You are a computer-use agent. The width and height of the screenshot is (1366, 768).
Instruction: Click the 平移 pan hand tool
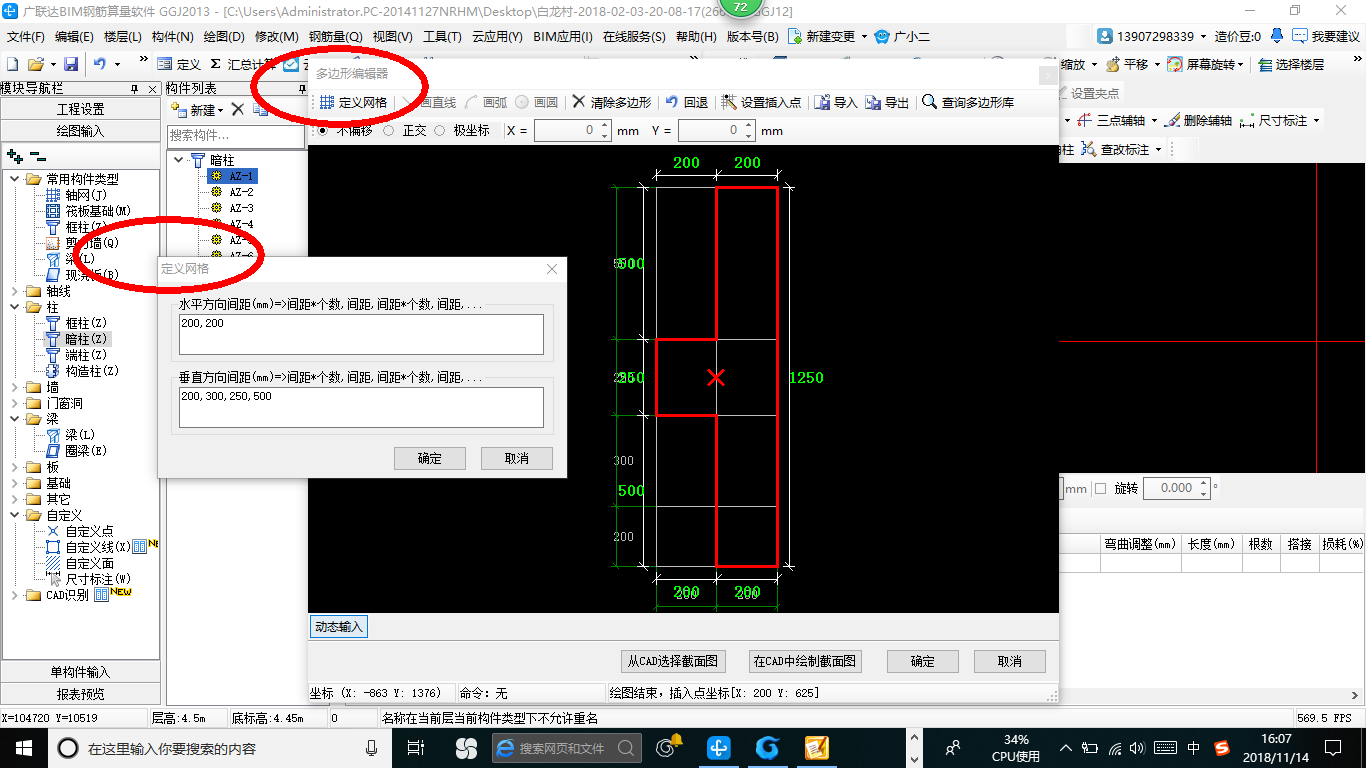point(1126,64)
